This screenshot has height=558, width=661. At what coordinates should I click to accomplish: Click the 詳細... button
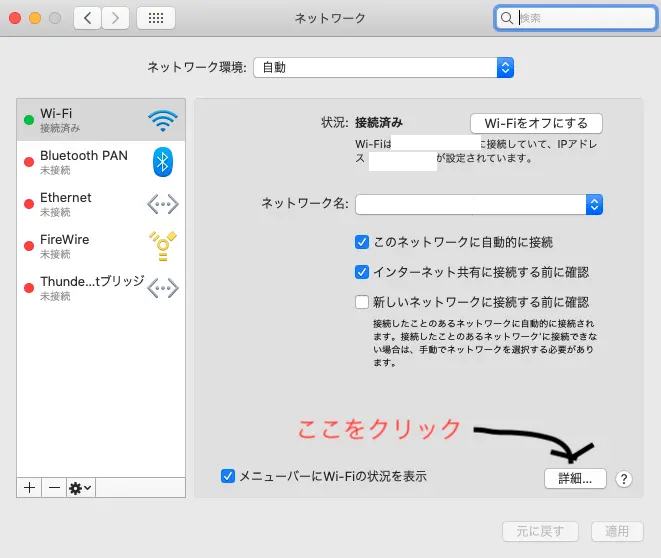pyautogui.click(x=575, y=479)
